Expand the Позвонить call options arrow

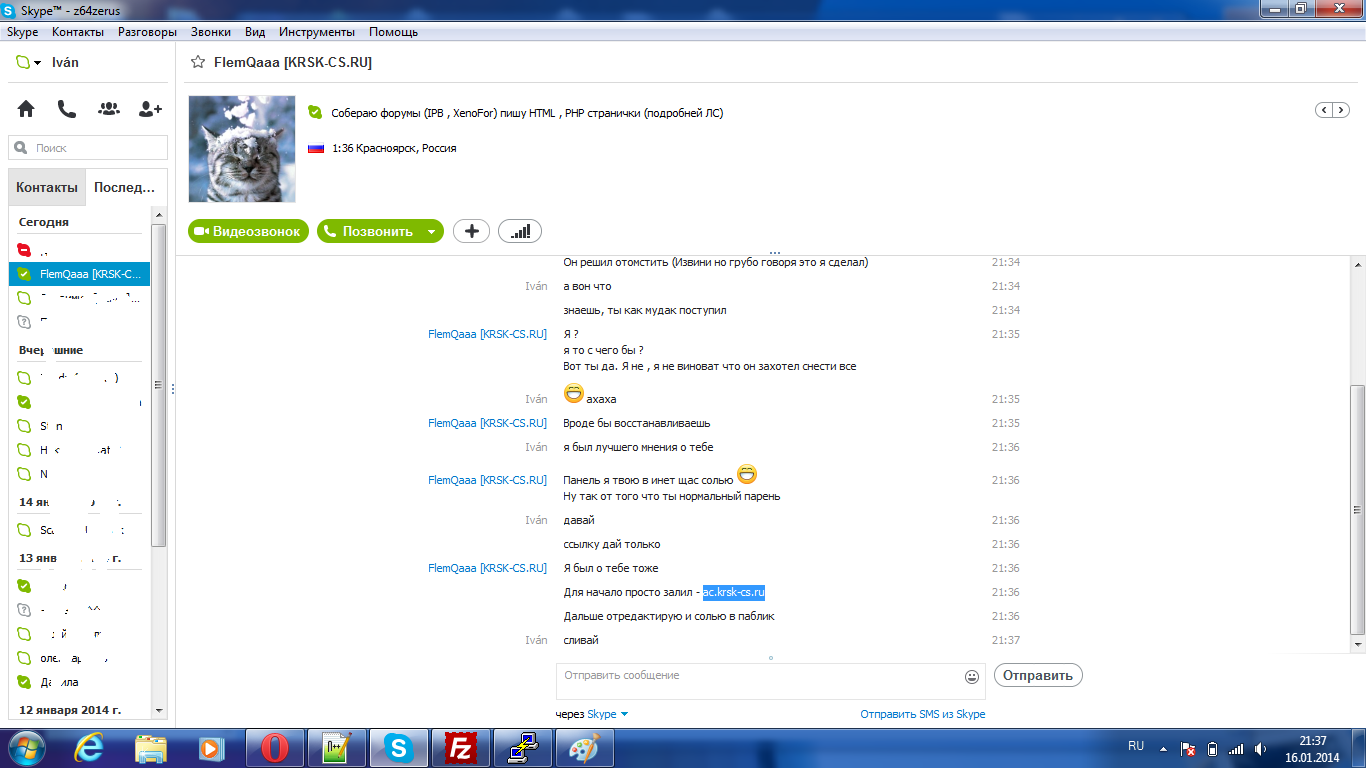point(431,231)
